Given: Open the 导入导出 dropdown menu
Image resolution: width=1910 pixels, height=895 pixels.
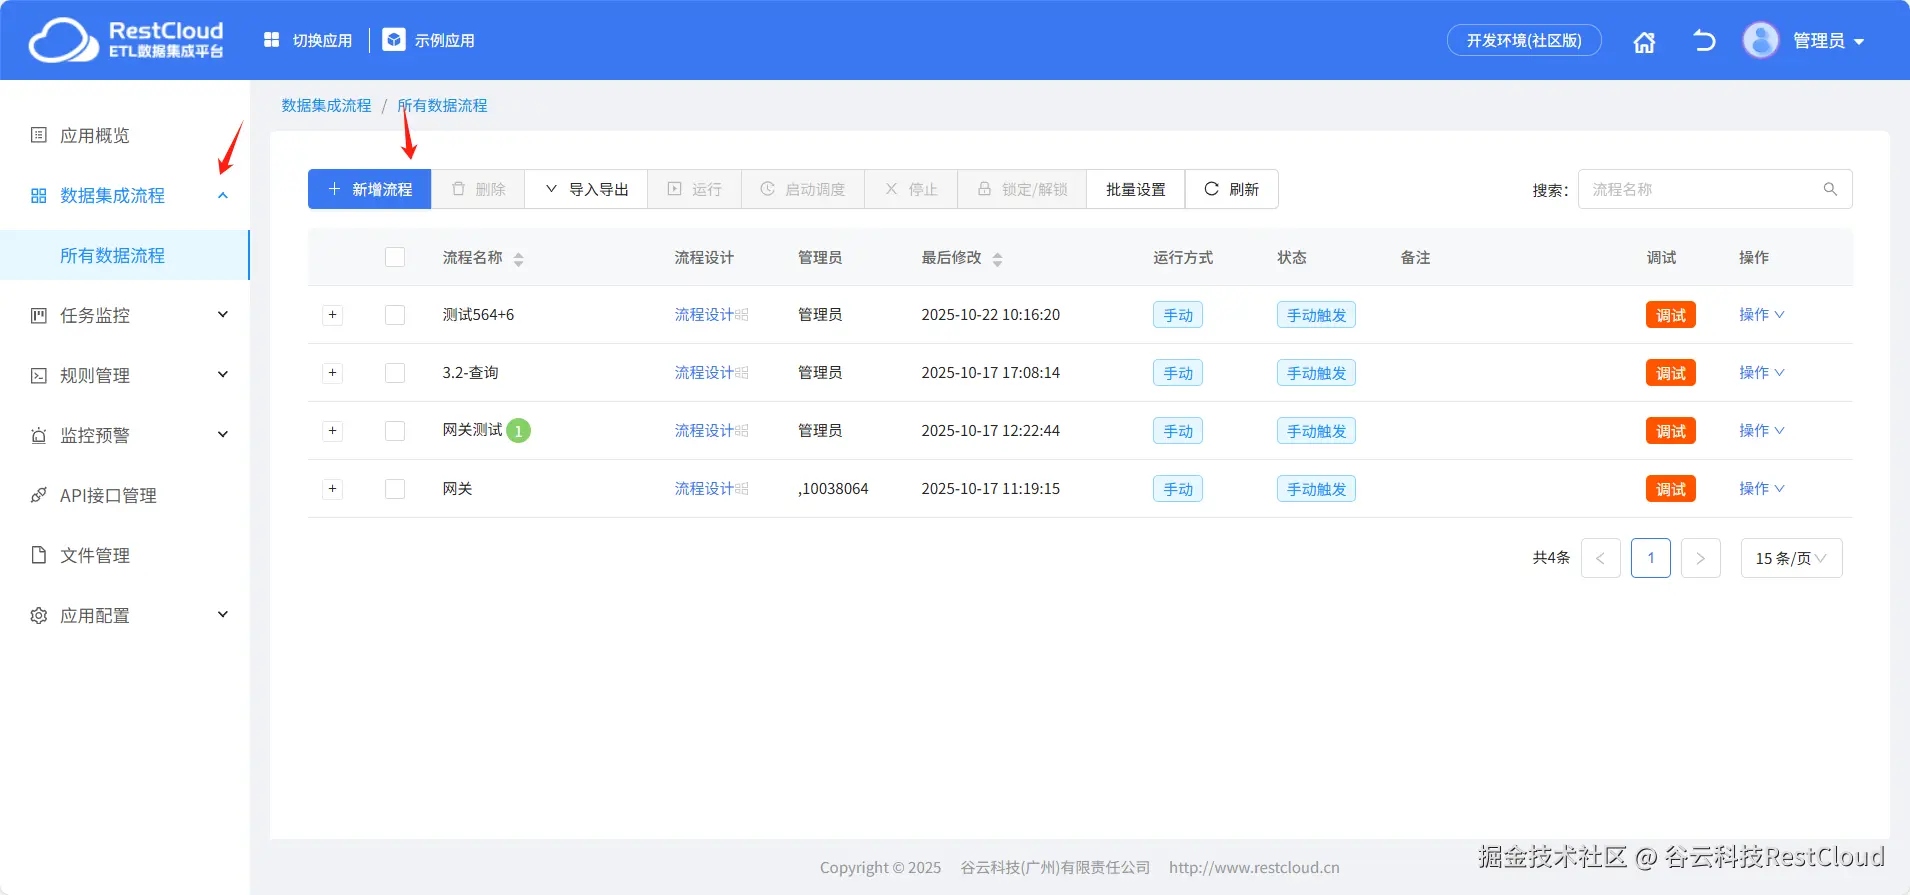Looking at the screenshot, I should click(587, 189).
